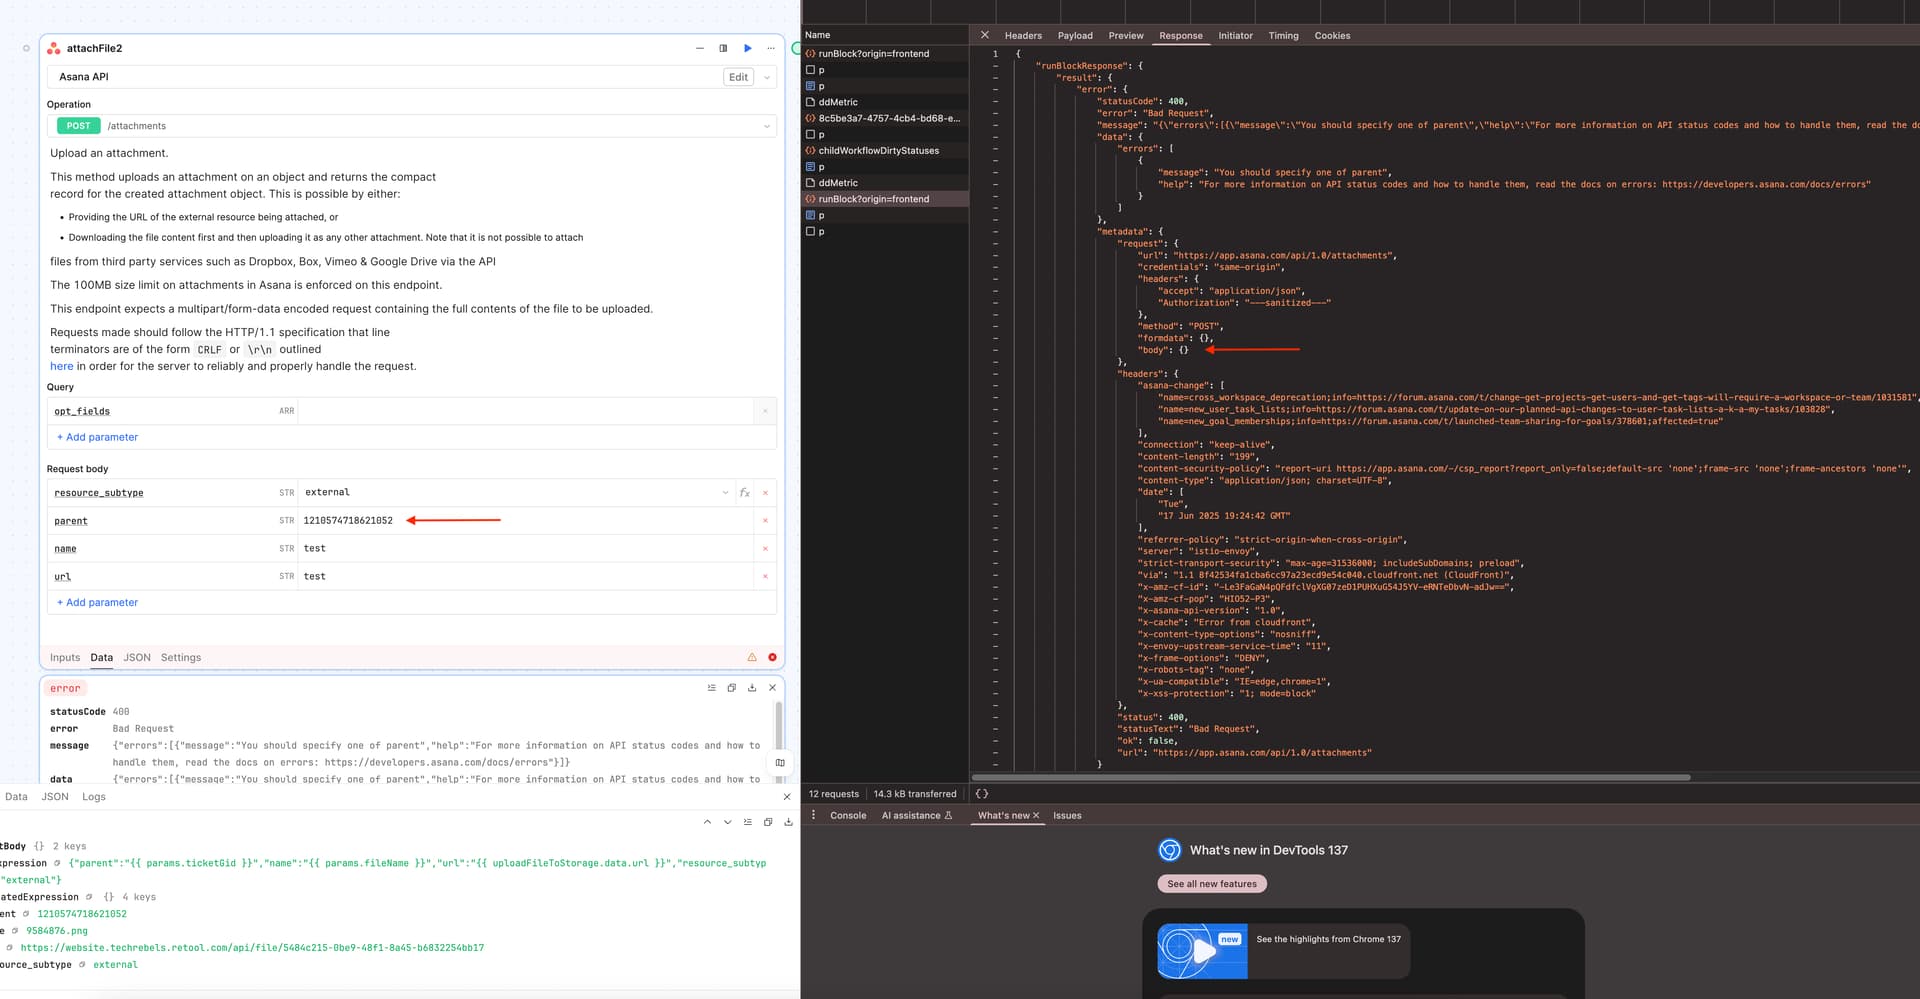This screenshot has height=999, width=1920.
Task: Collapse the attachFile2 block with minimize dash
Action: [x=700, y=48]
